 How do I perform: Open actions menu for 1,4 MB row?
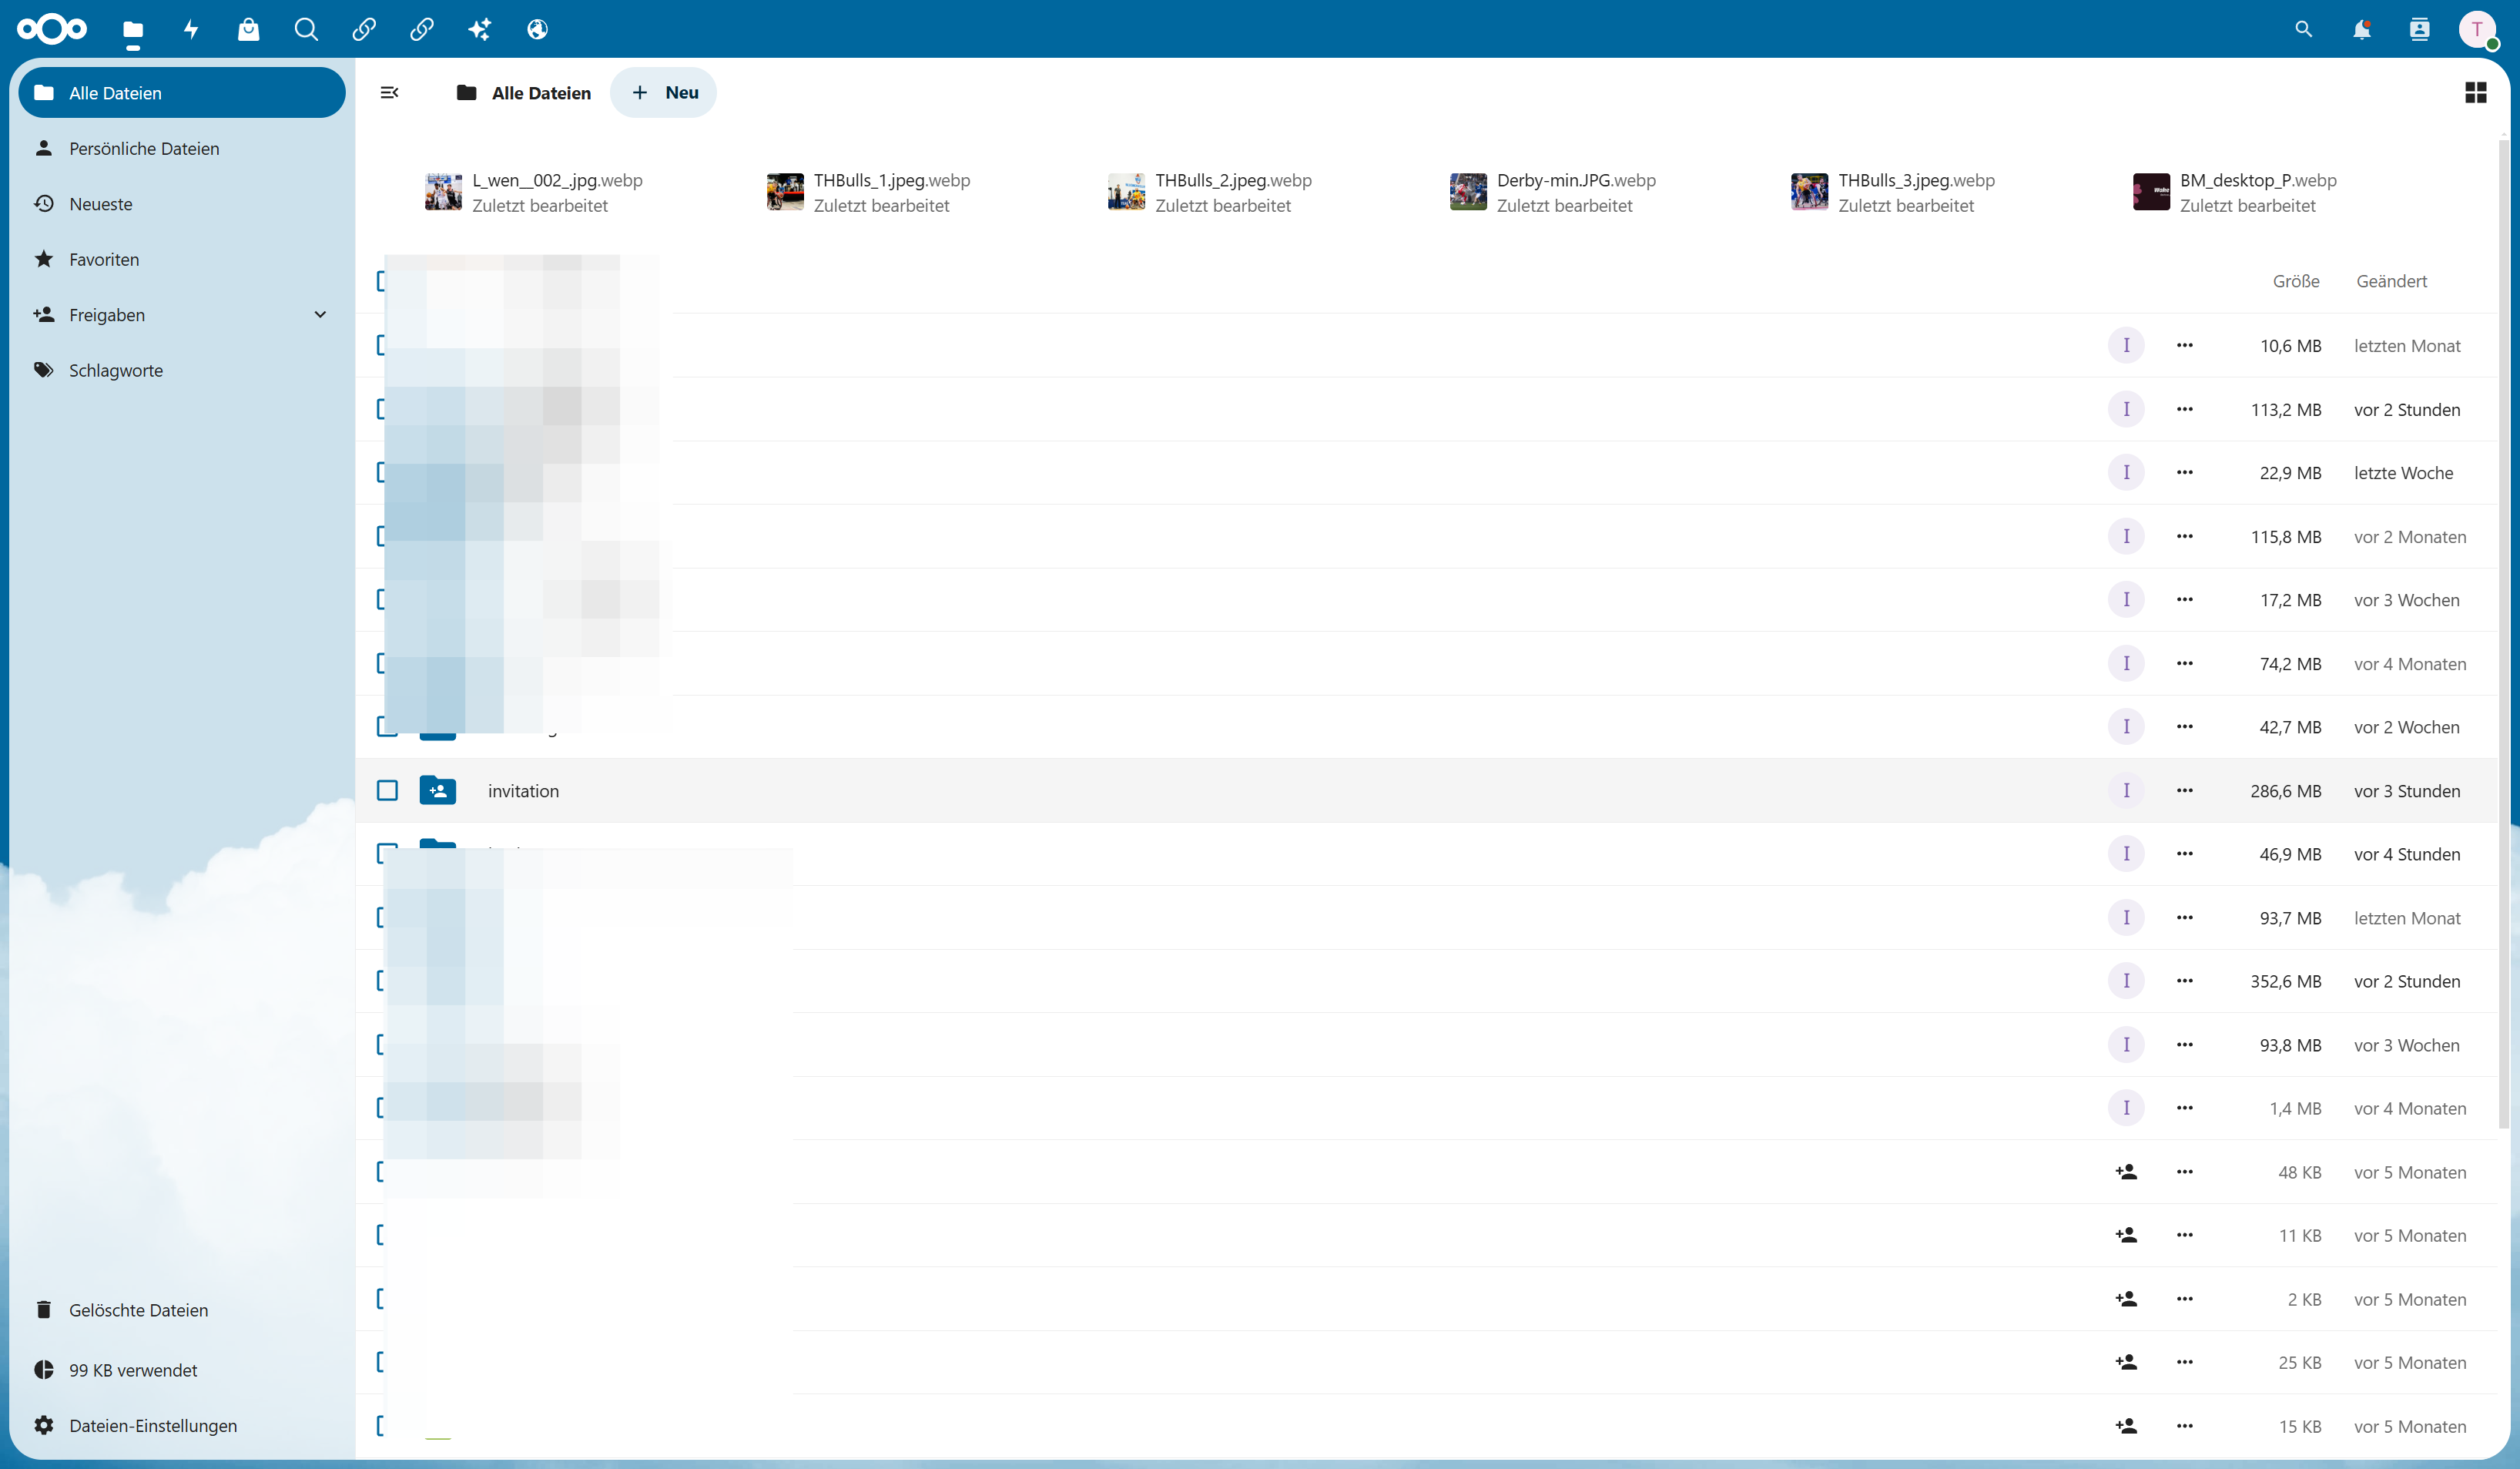tap(2185, 1108)
